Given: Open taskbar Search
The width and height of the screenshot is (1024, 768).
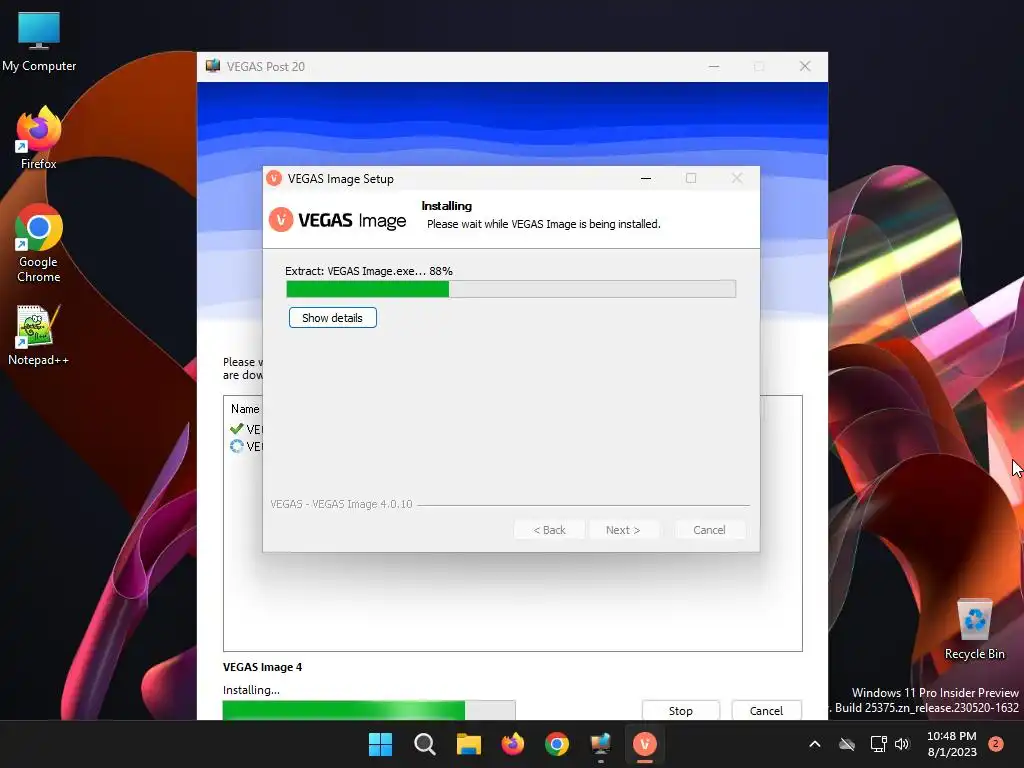Looking at the screenshot, I should (x=424, y=744).
